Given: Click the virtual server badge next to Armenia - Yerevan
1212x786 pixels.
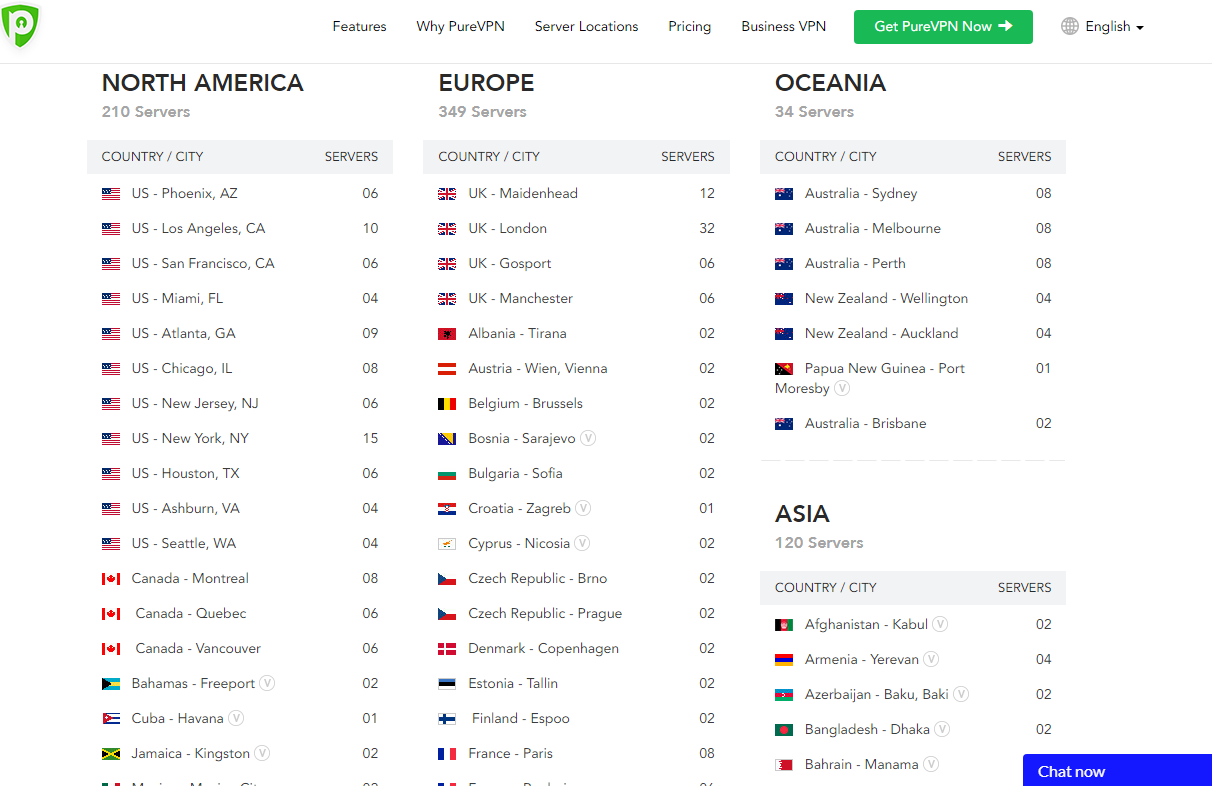Looking at the screenshot, I should pyautogui.click(x=931, y=659).
